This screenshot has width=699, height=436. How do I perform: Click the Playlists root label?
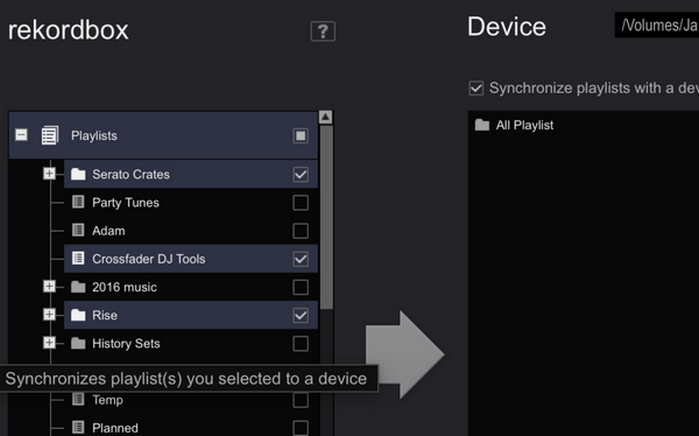click(94, 136)
